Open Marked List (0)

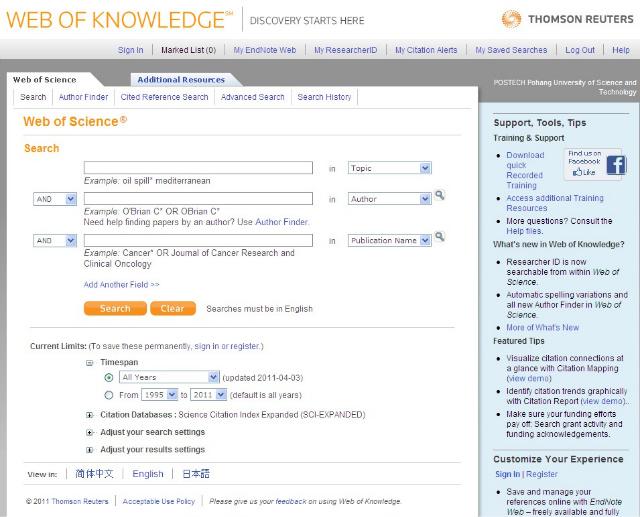click(189, 50)
